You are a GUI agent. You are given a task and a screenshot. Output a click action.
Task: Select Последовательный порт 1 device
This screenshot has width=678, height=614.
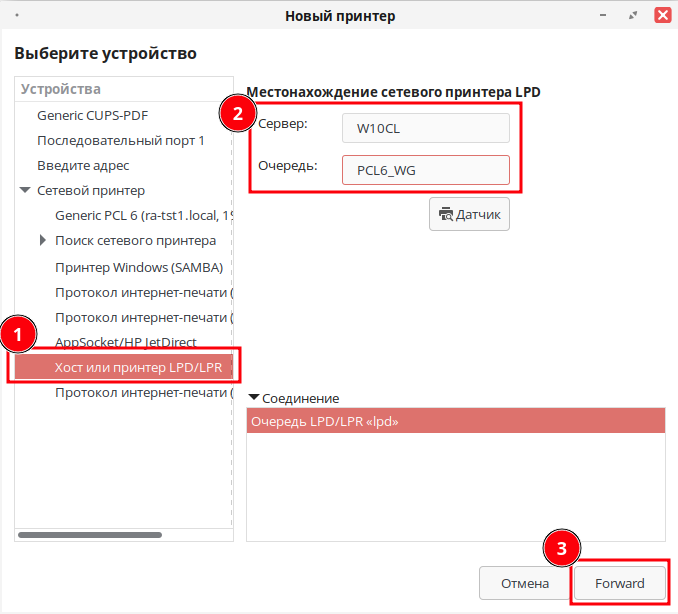(120, 140)
